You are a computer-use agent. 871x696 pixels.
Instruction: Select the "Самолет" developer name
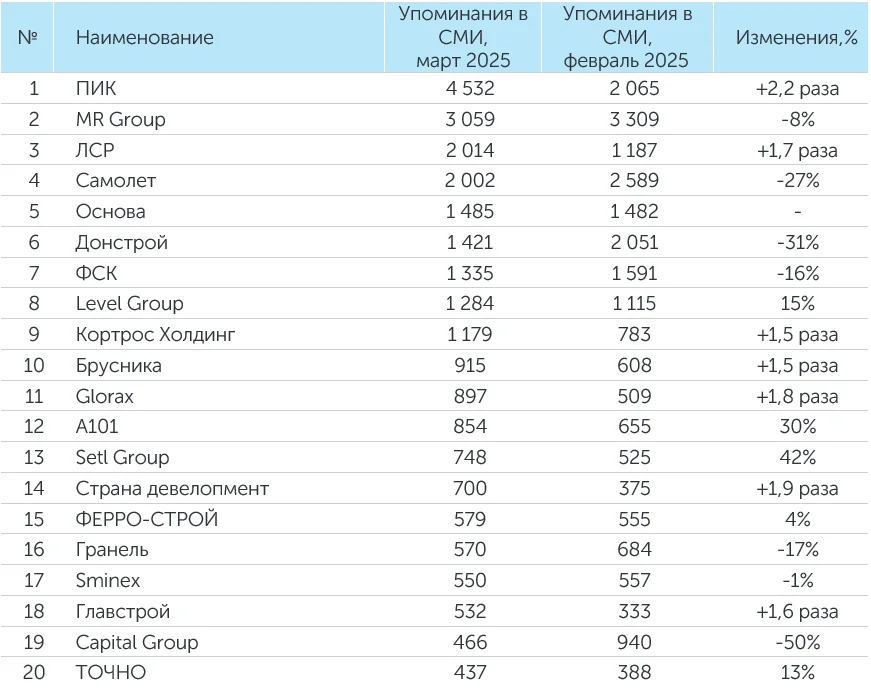116,181
